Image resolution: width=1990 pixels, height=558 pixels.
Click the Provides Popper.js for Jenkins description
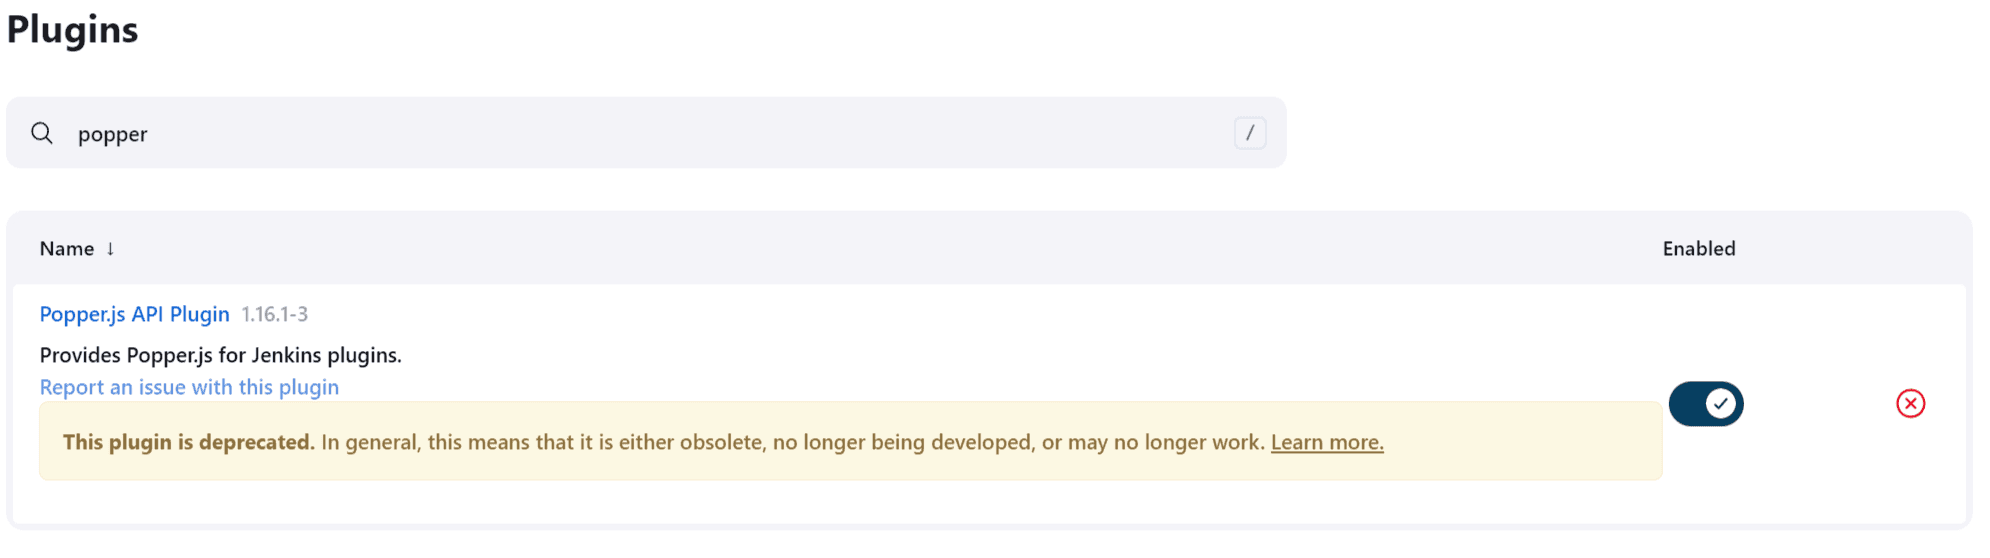pyautogui.click(x=220, y=355)
